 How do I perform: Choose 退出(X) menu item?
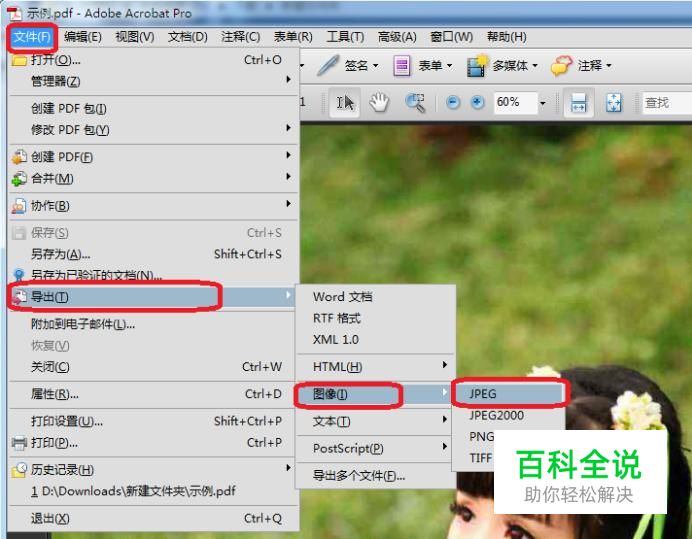[152, 518]
